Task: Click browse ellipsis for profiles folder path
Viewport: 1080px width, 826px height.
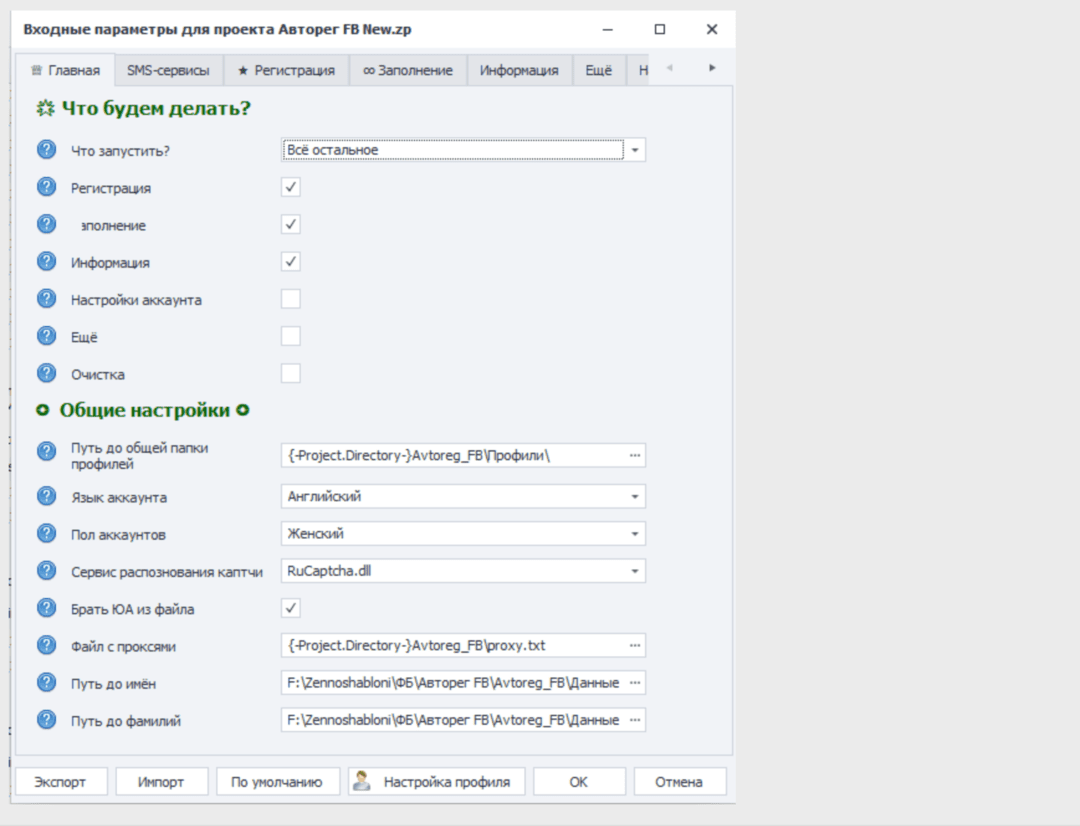Action: (634, 455)
